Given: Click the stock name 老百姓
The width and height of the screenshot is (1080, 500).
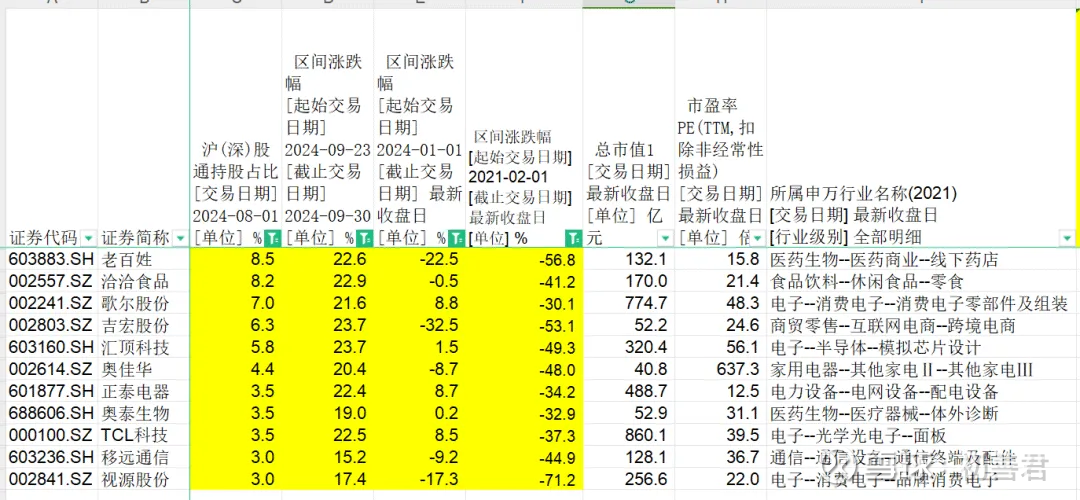Looking at the screenshot, I should click(127, 260).
